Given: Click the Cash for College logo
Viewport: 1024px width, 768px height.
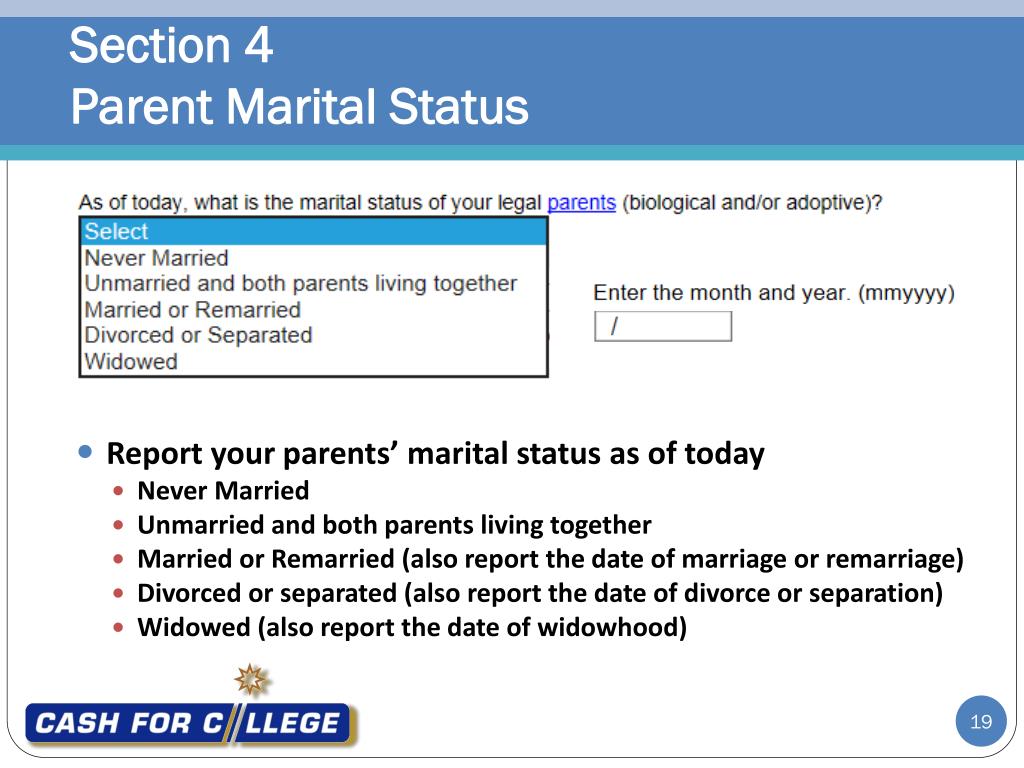Looking at the screenshot, I should (191, 723).
